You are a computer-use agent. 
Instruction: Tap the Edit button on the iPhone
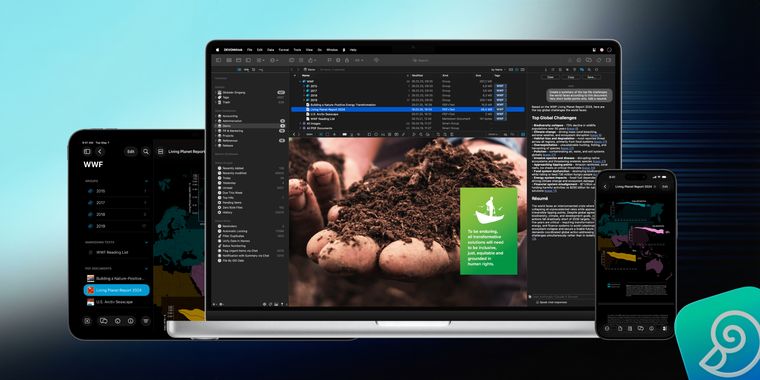pos(665,187)
